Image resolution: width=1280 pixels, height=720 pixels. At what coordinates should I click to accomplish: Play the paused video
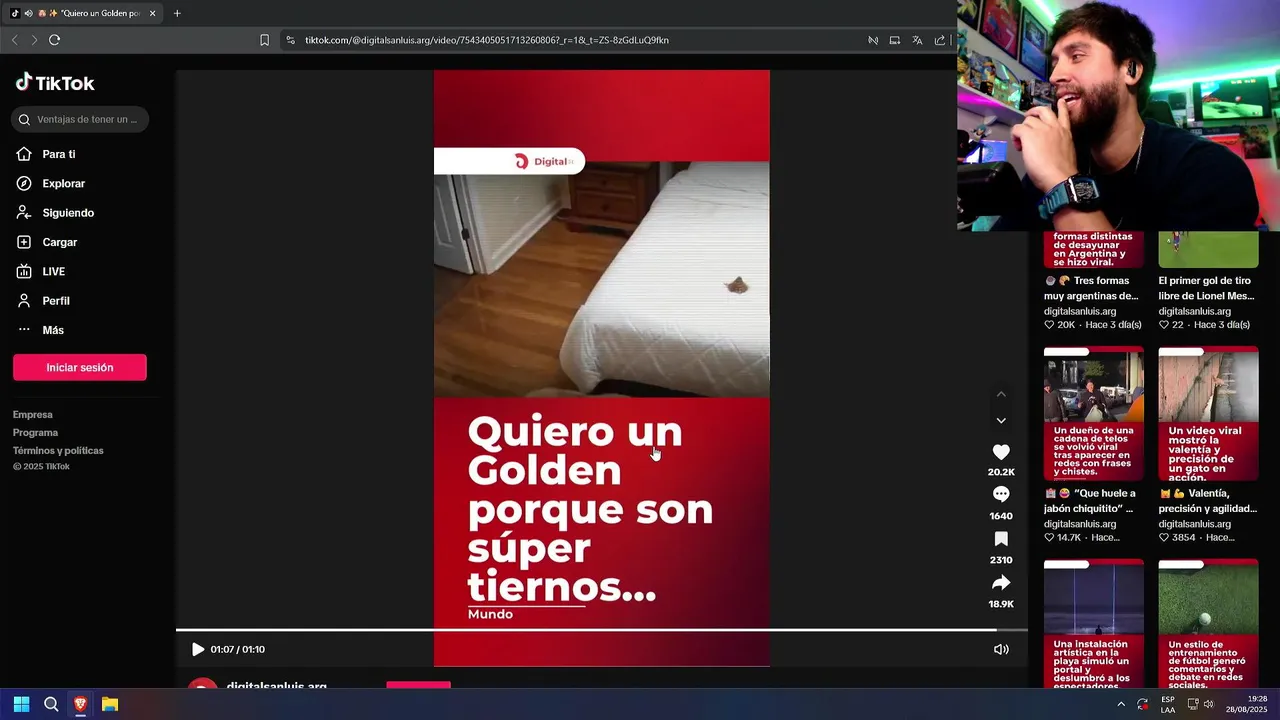point(197,649)
